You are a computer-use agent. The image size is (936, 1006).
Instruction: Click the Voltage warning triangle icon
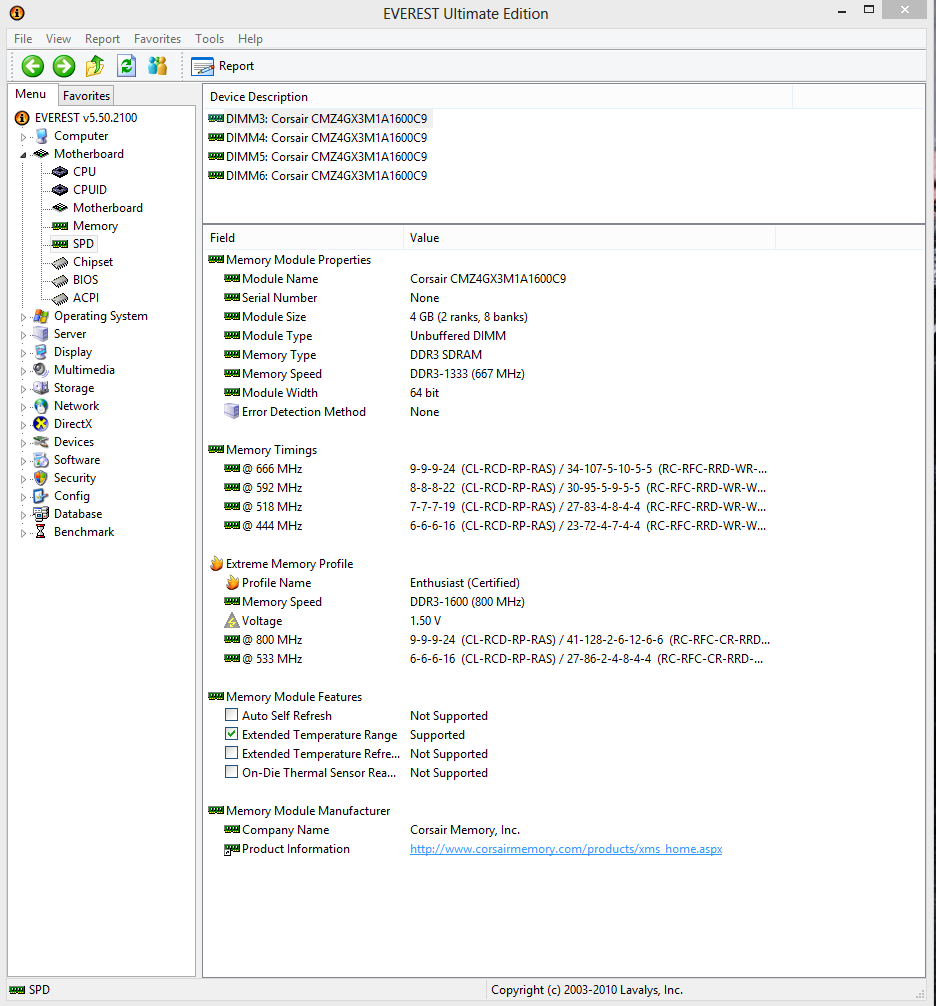[x=232, y=621]
